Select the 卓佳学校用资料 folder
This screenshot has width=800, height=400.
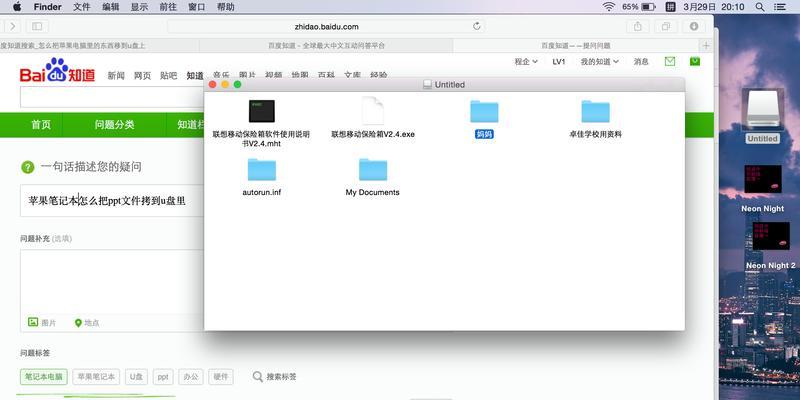coord(595,119)
